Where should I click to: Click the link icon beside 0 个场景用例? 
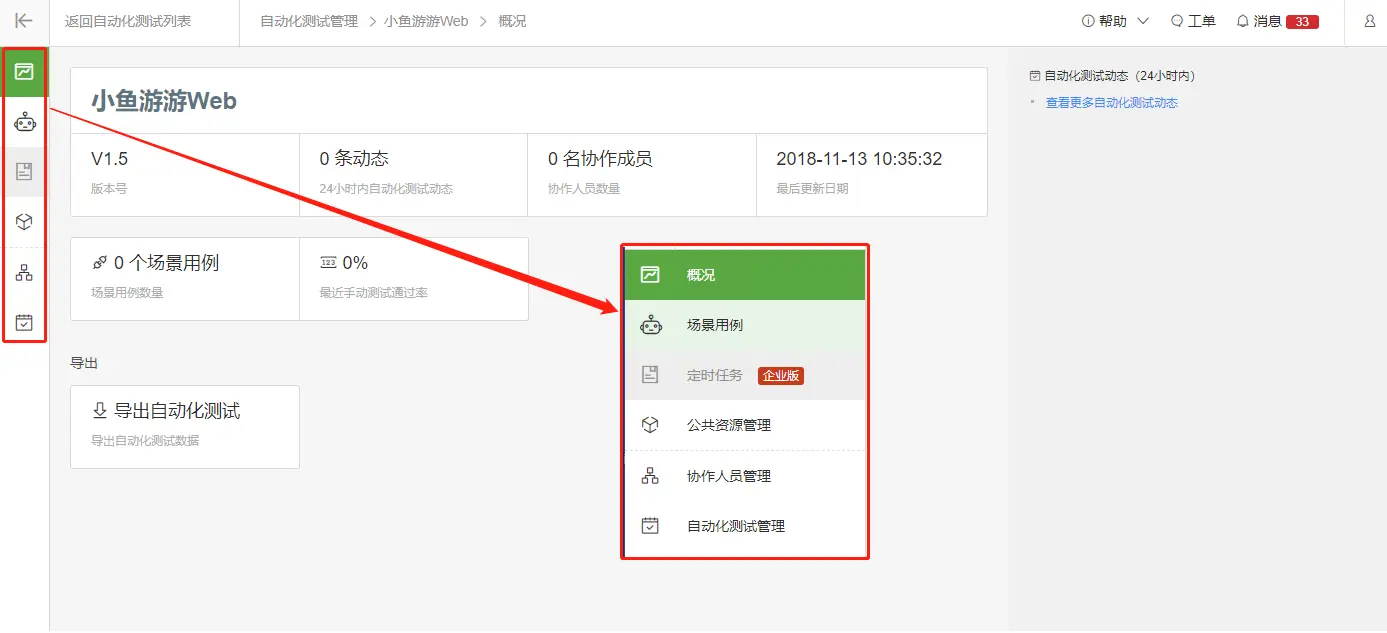point(99,263)
